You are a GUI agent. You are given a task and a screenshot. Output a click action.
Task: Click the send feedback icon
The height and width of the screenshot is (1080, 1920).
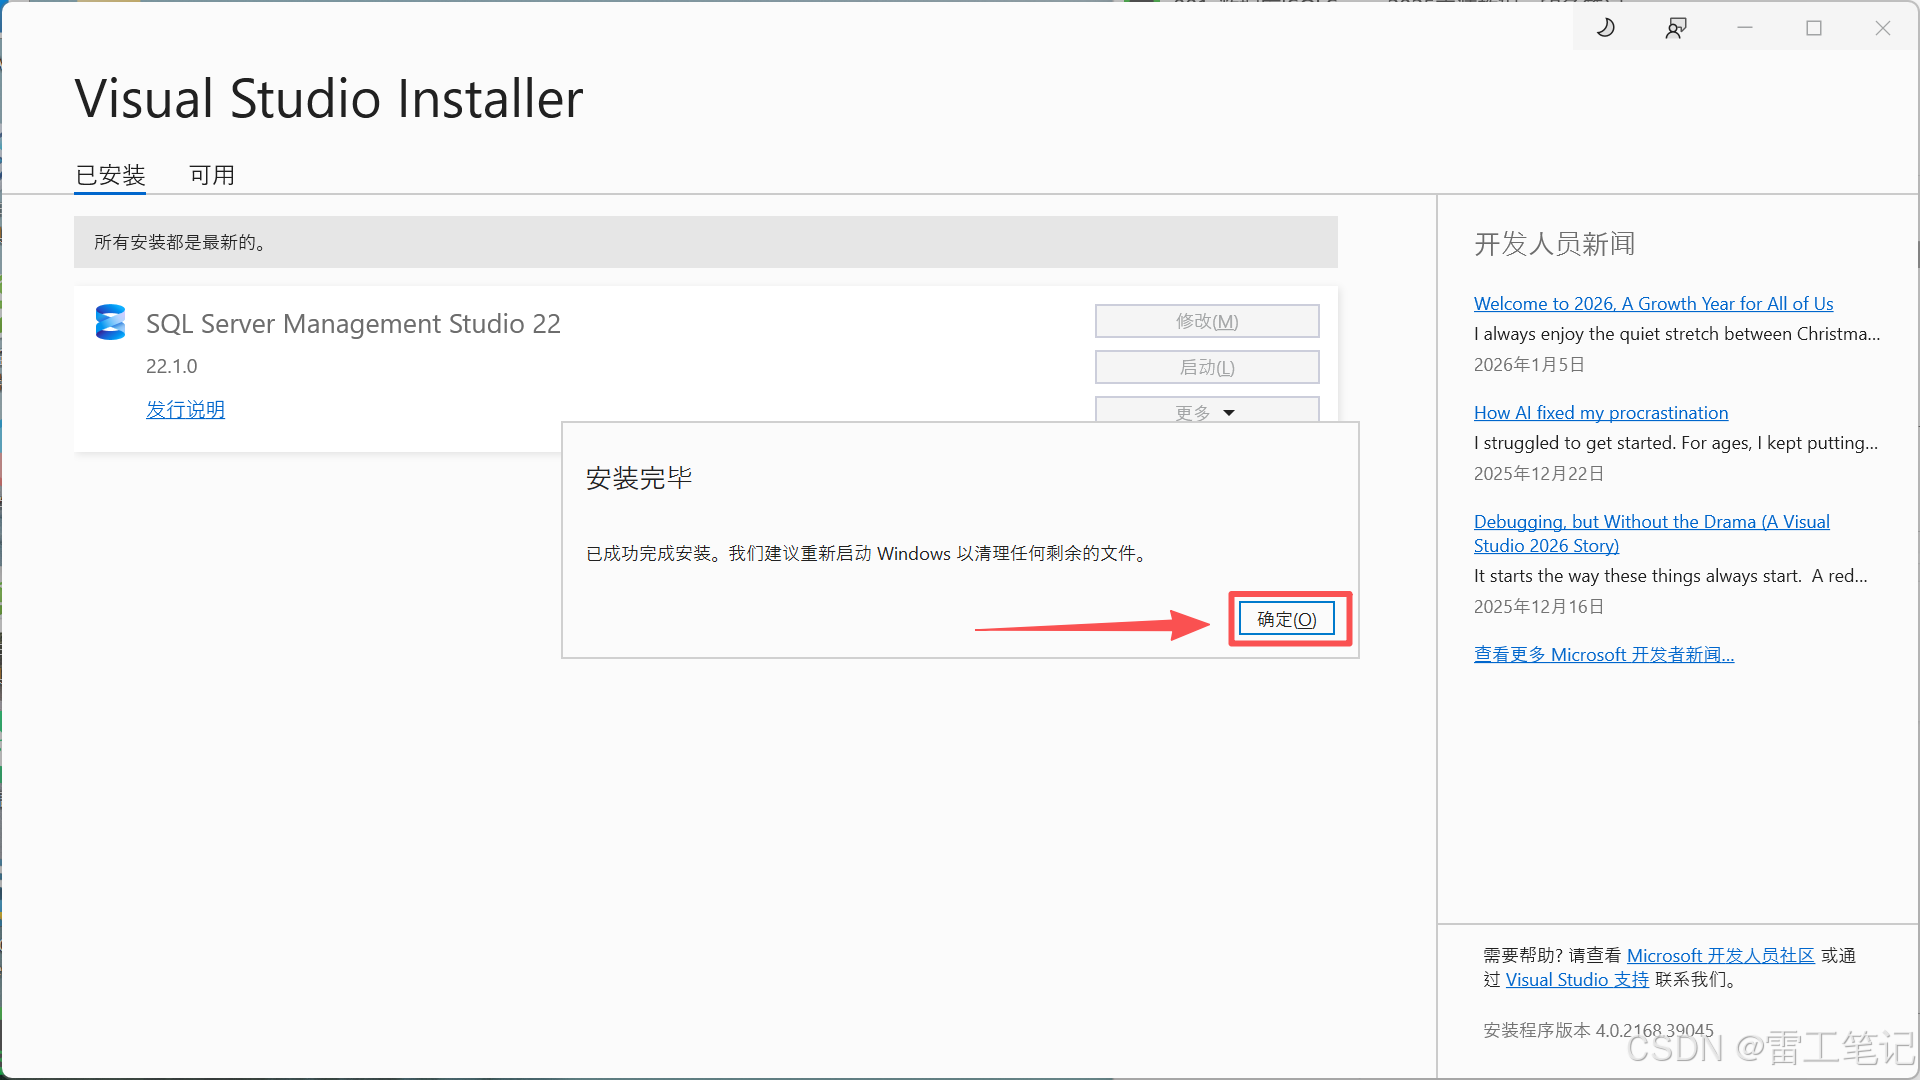1676,28
